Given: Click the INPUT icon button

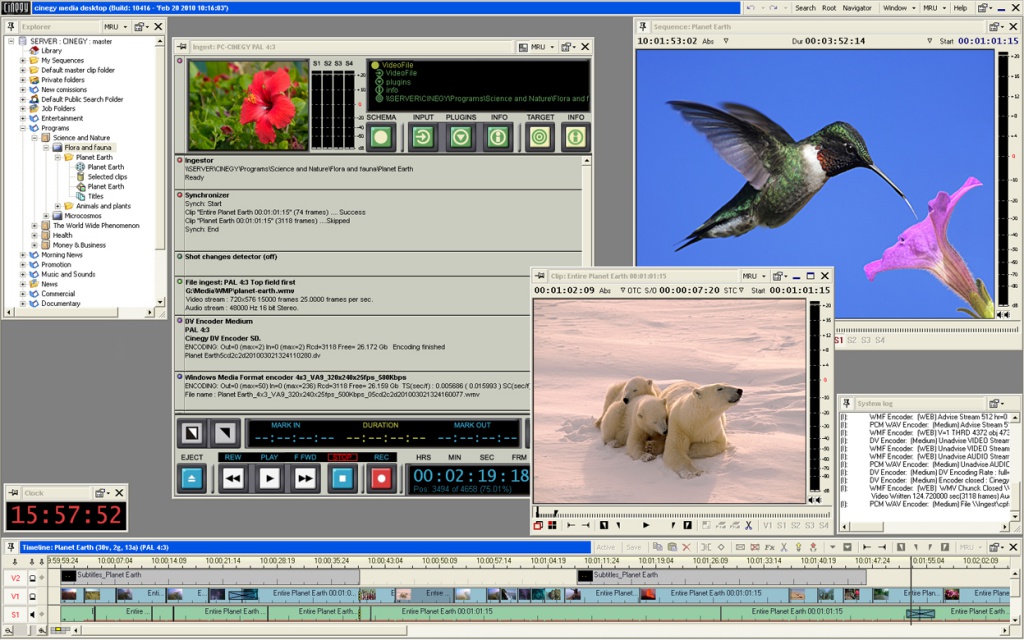Looking at the screenshot, I should tap(423, 137).
